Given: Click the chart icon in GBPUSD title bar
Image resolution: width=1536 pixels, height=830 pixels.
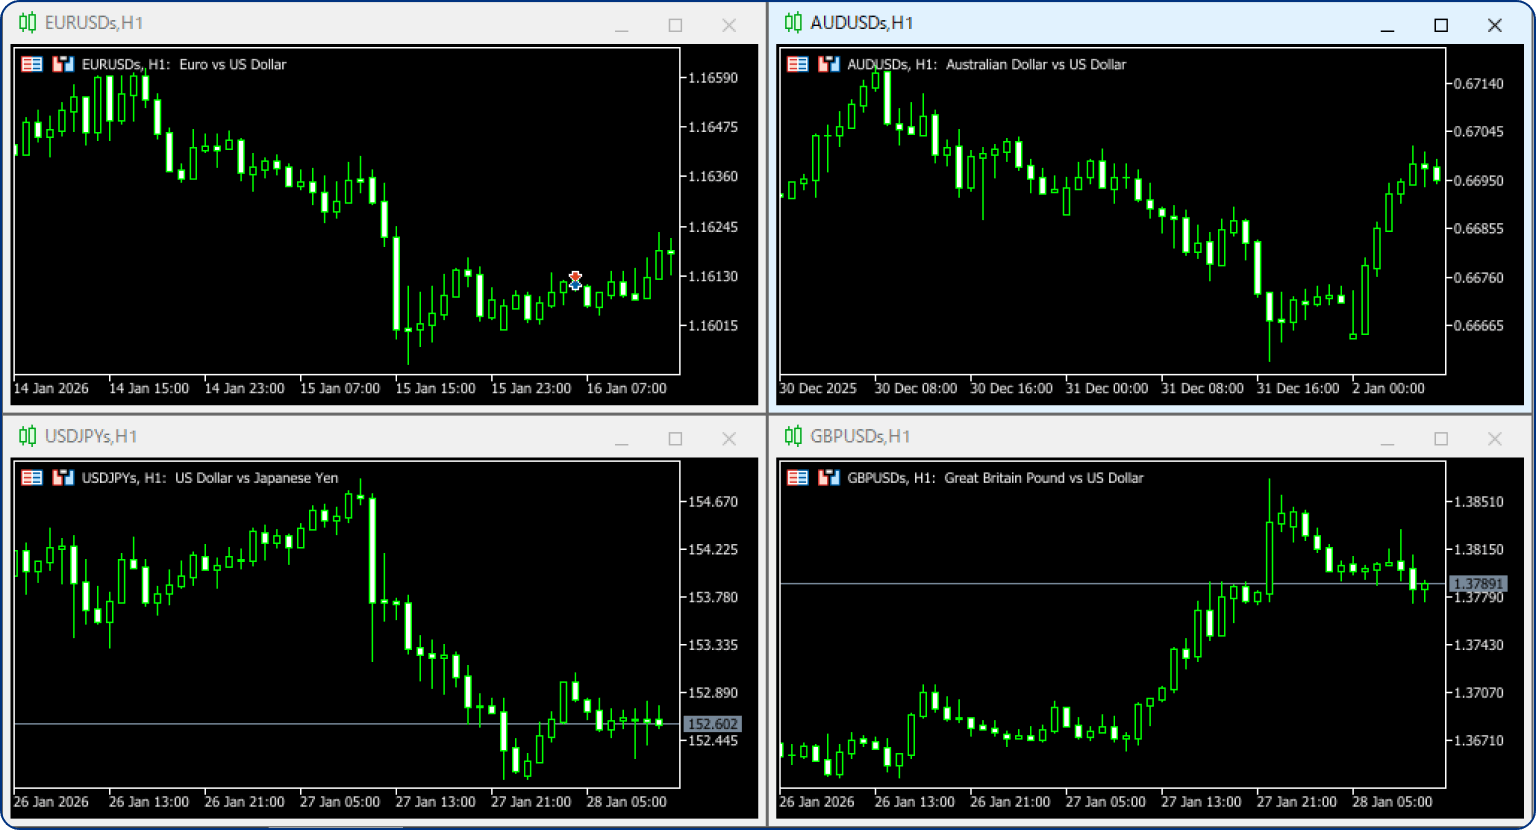Looking at the screenshot, I should (x=793, y=437).
